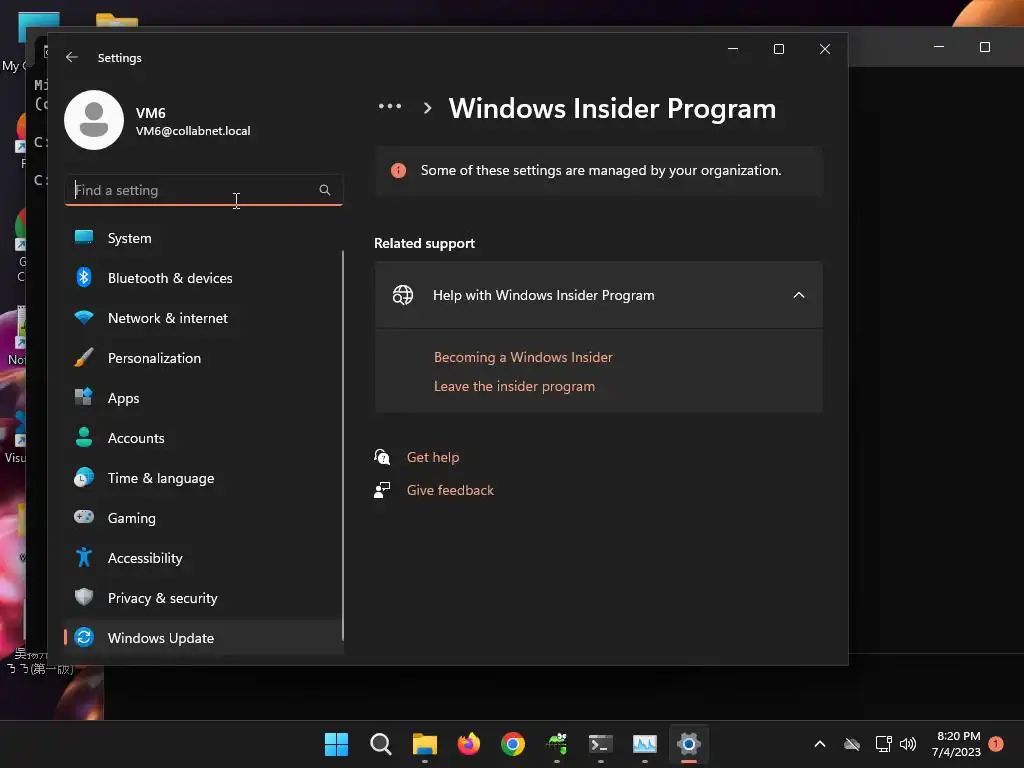This screenshot has width=1024, height=768.
Task: Open Apps settings
Action: pyautogui.click(x=204, y=398)
